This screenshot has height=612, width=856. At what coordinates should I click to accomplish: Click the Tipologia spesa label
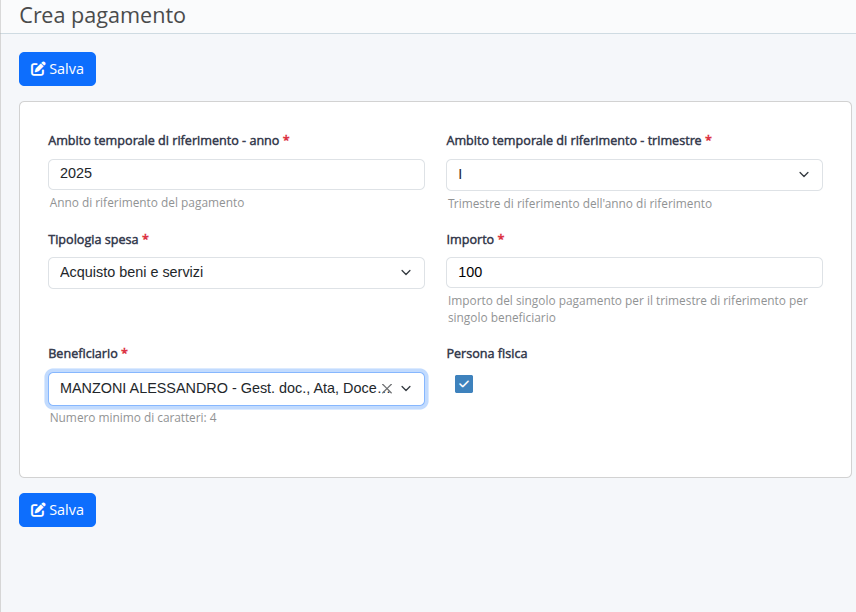tap(93, 240)
